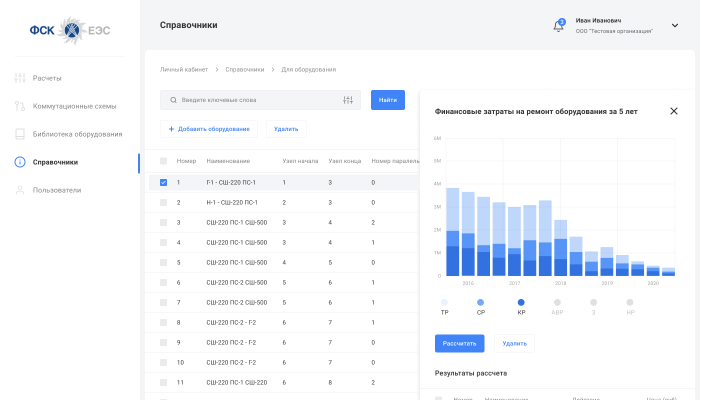Expand the Иван Иванович user menu
Image resolution: width=701 pixels, height=401 pixels.
point(675,25)
